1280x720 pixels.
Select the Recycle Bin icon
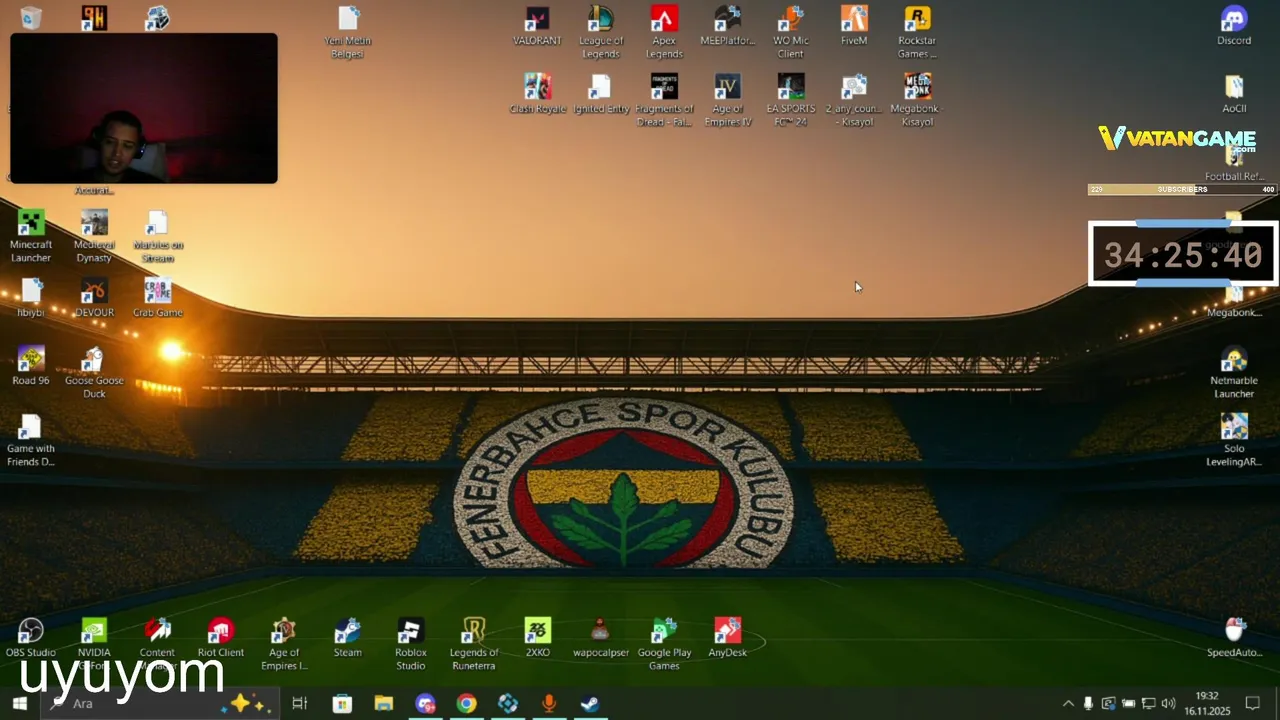31,18
